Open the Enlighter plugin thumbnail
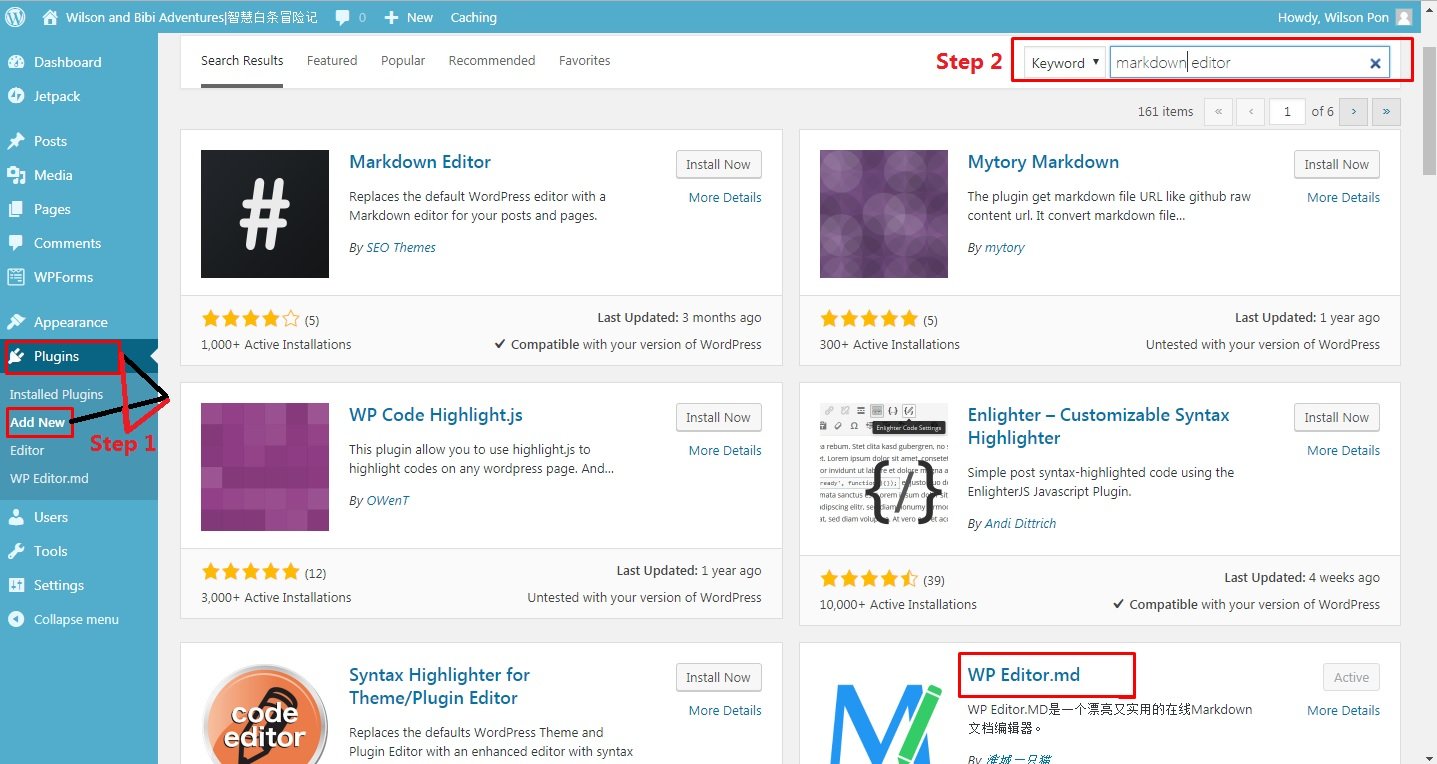Screen dimensions: 1437x764 click(884, 467)
